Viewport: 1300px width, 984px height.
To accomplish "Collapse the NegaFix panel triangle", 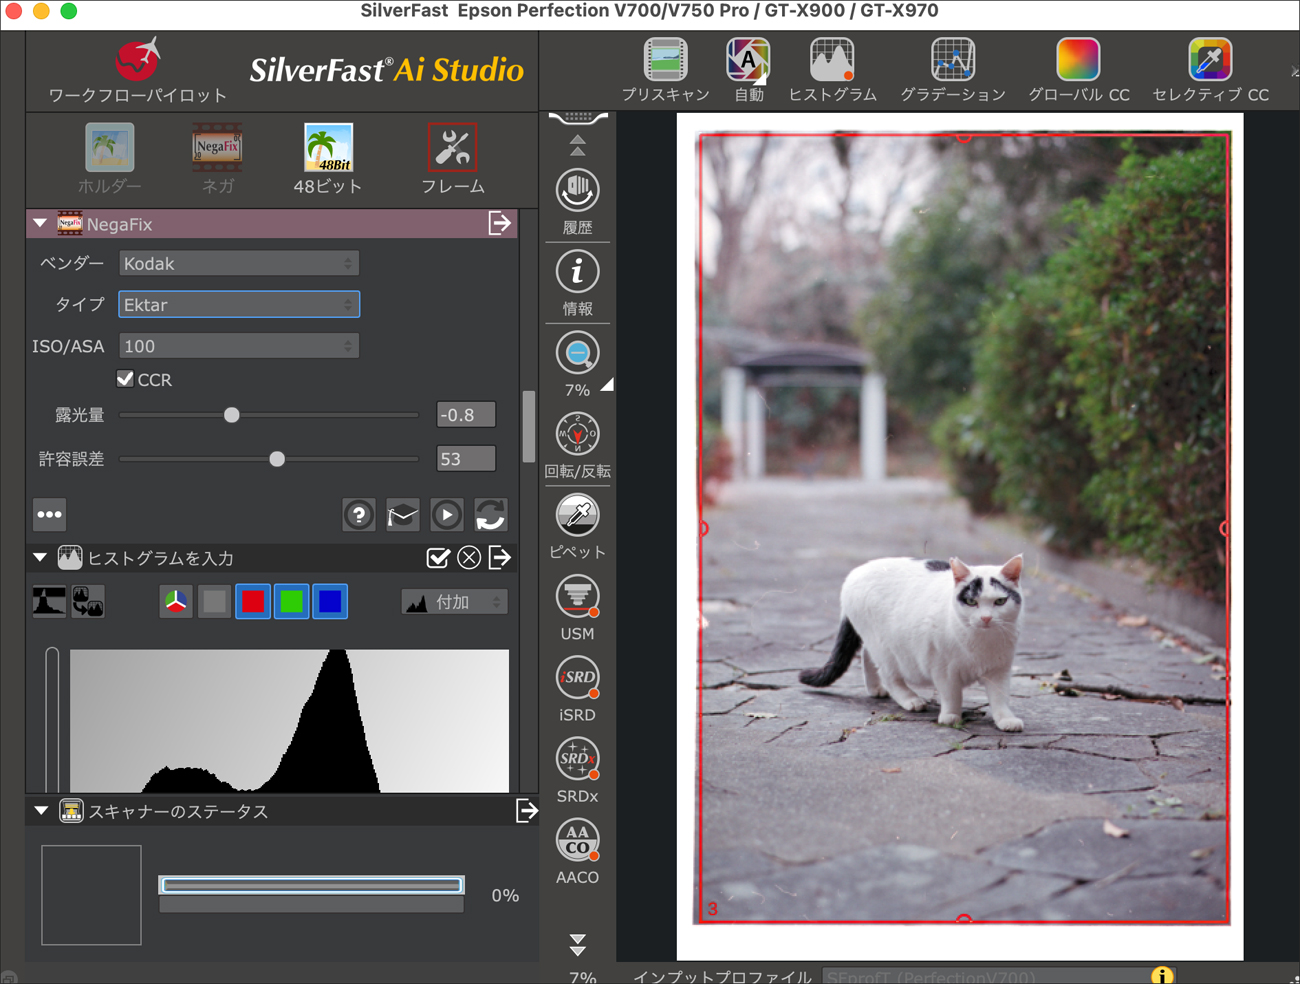I will [40, 224].
